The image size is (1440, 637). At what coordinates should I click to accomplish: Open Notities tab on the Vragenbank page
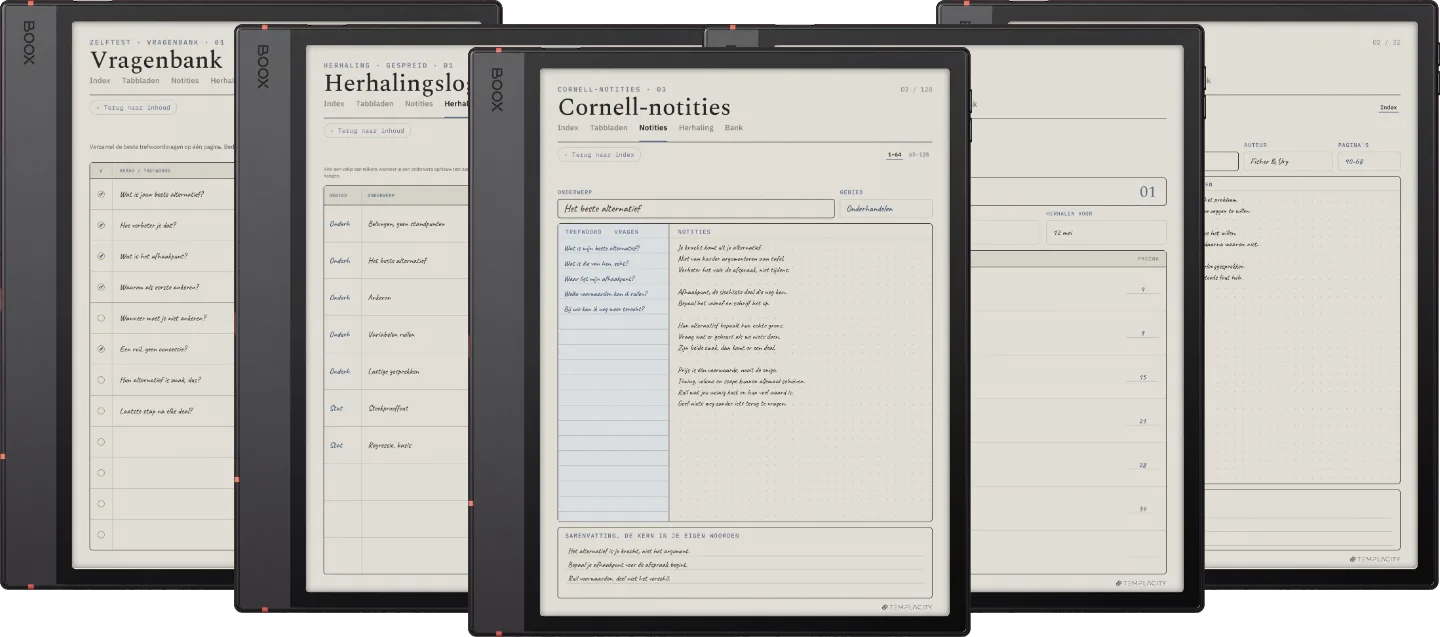pos(185,80)
